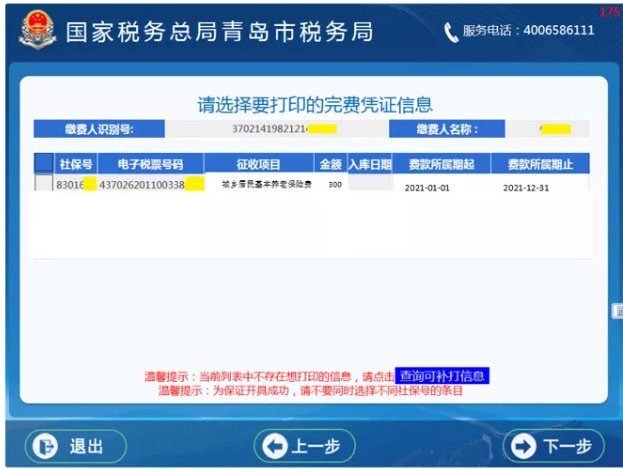Image resolution: width=623 pixels, height=469 pixels.
Task: Toggle the select-all checkbox in table header
Action: (44, 163)
